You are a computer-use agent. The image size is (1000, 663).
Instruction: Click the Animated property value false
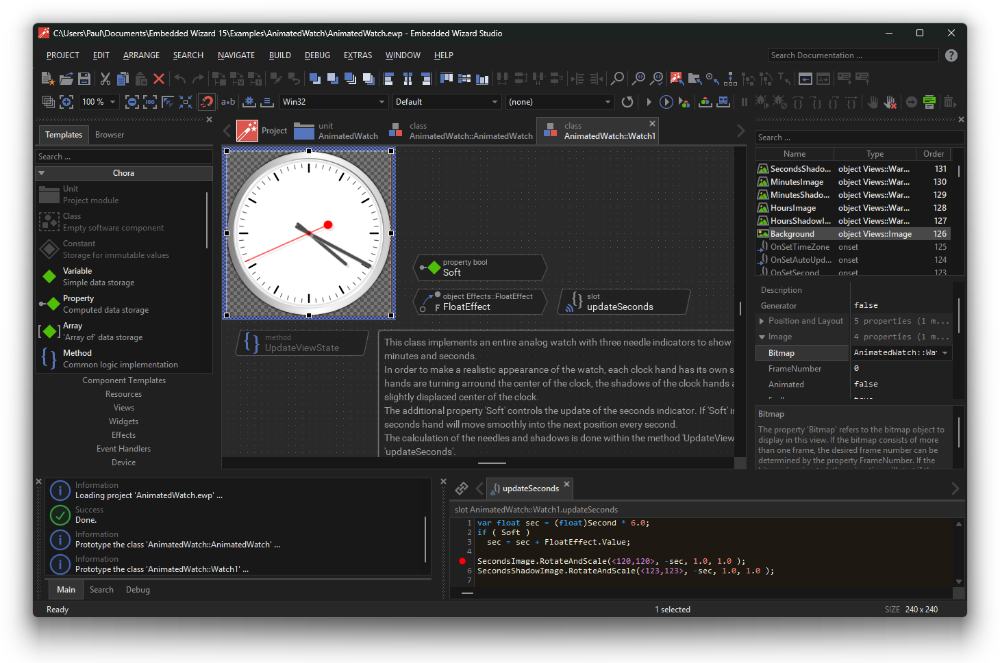coord(866,384)
